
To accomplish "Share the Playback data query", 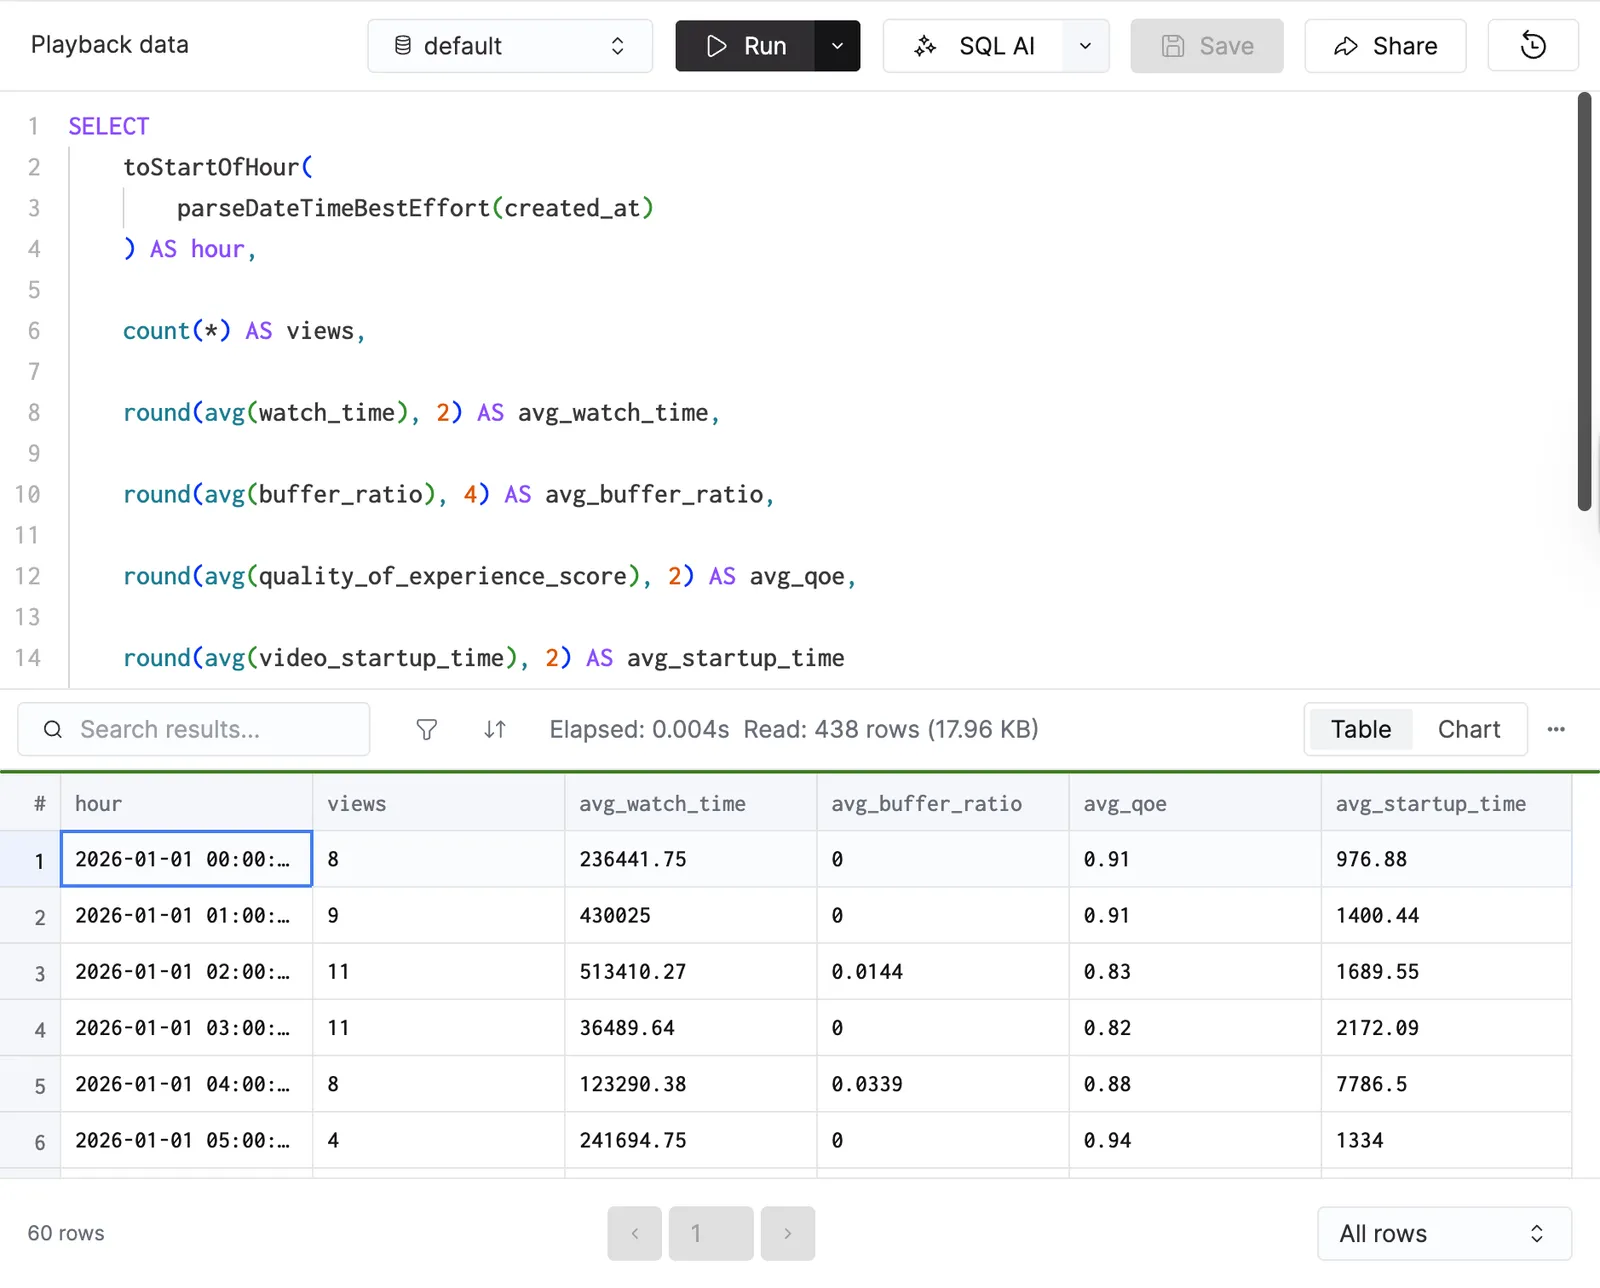I will pyautogui.click(x=1385, y=46).
